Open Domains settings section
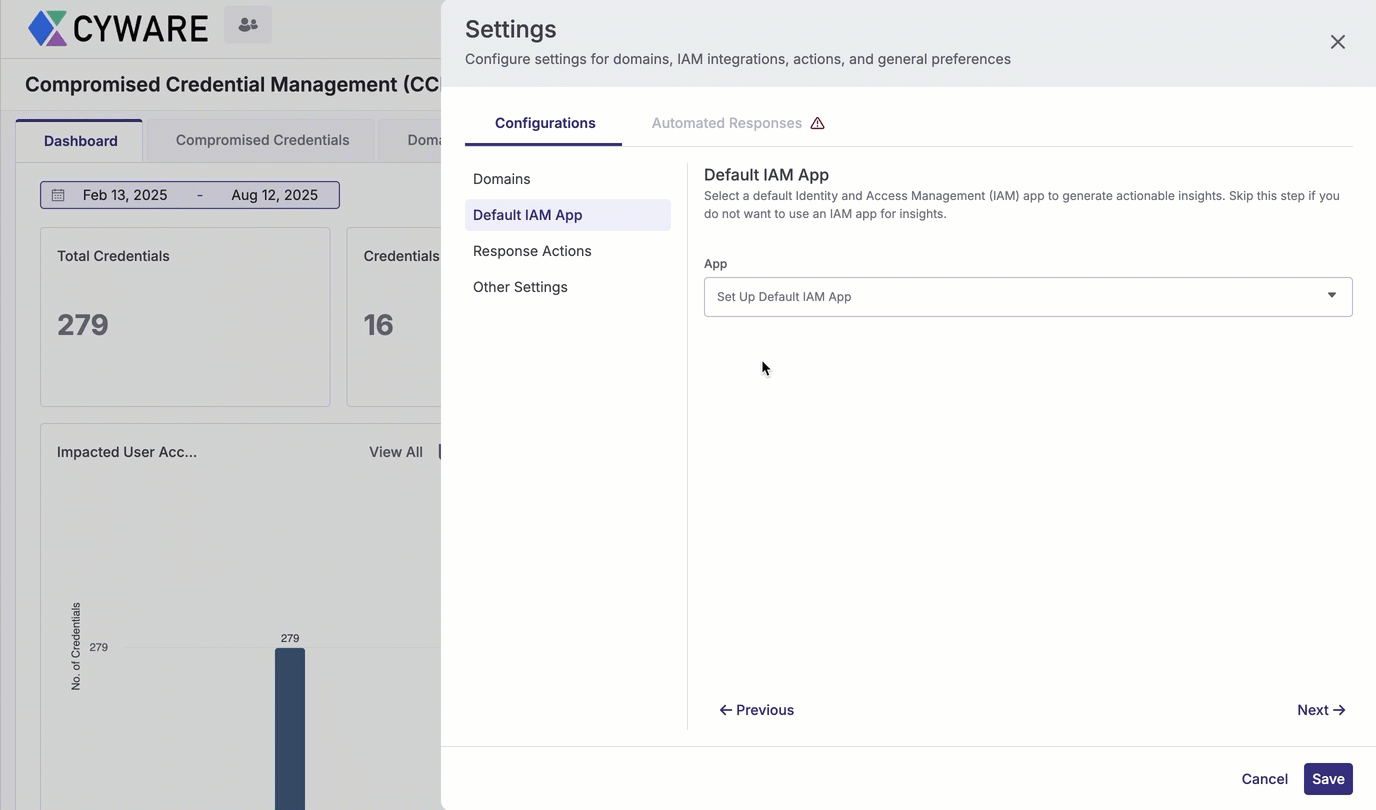Screen dimensions: 1376x810 click(502, 179)
